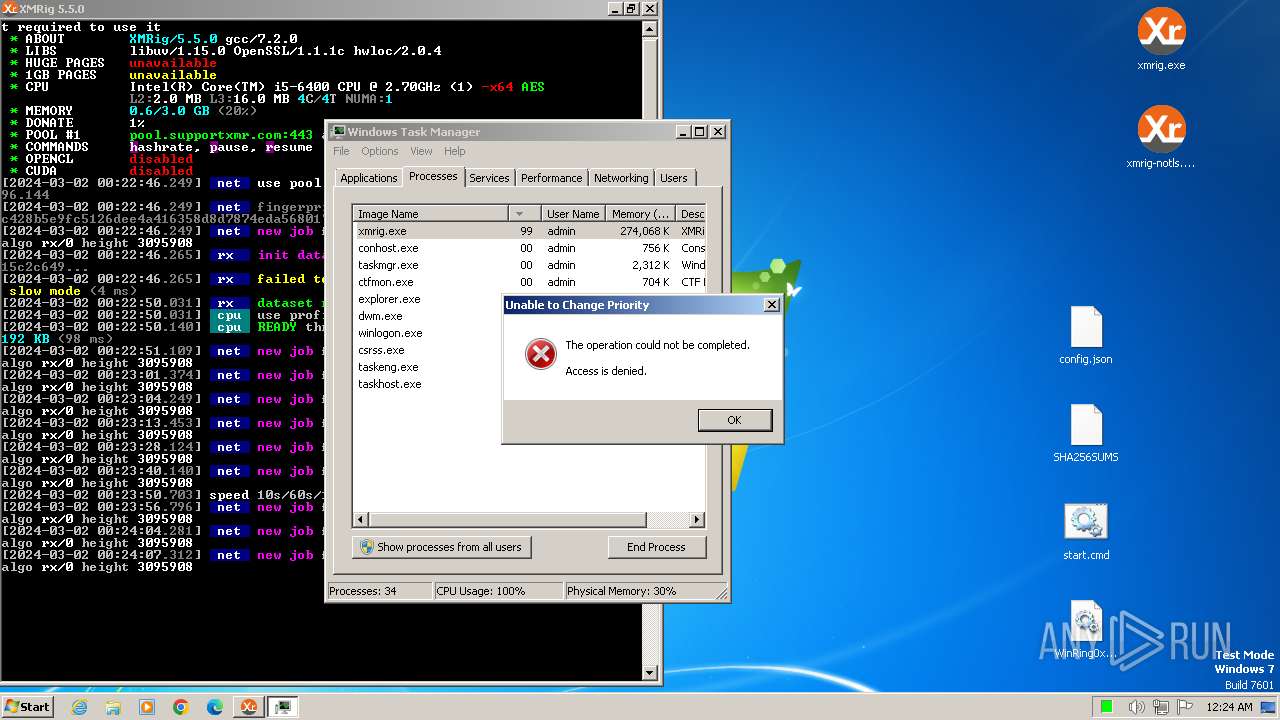Select config.json file on desktop
The image size is (1280, 720).
pos(1086,336)
